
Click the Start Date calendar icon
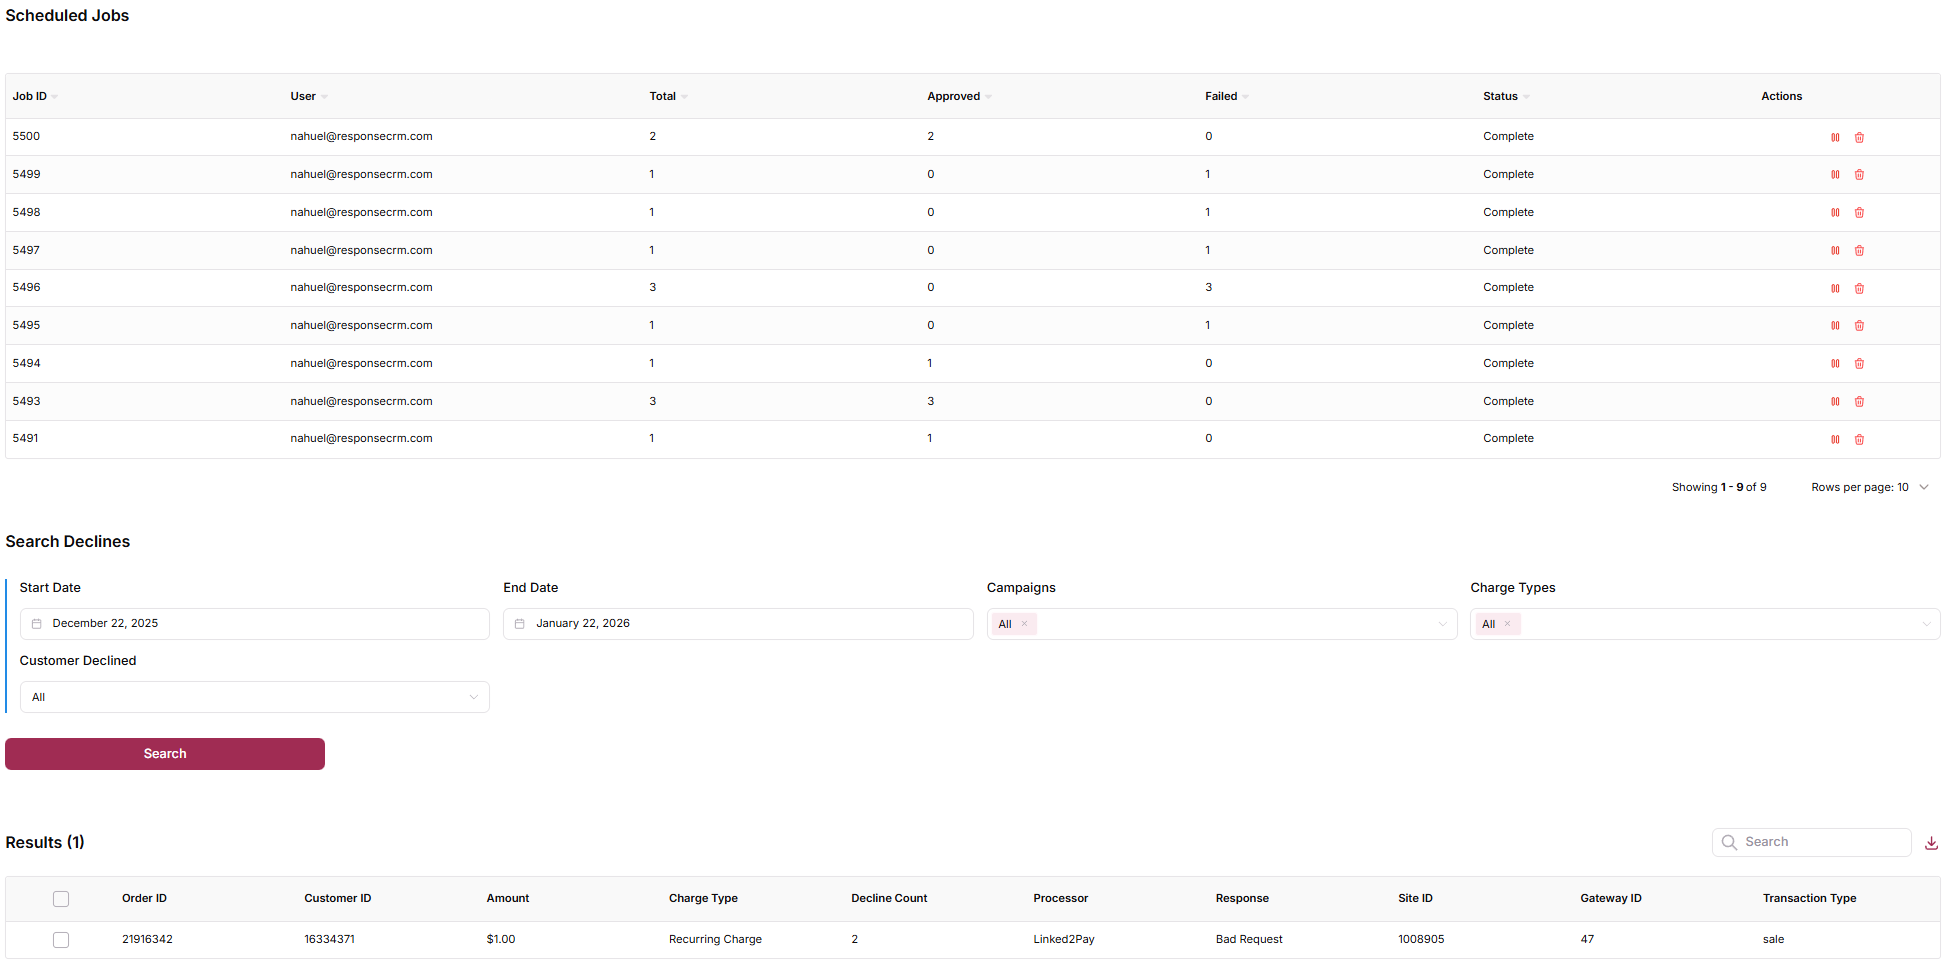click(x=37, y=624)
